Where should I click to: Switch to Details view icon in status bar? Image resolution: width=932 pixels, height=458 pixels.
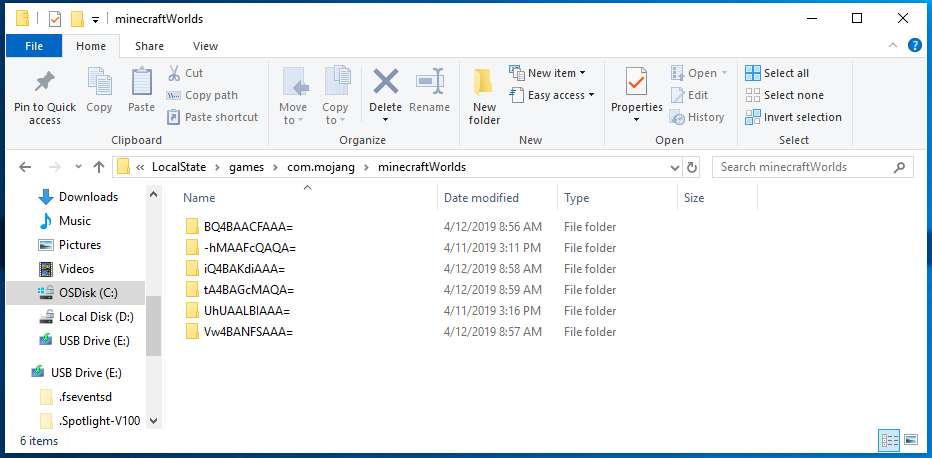point(890,440)
